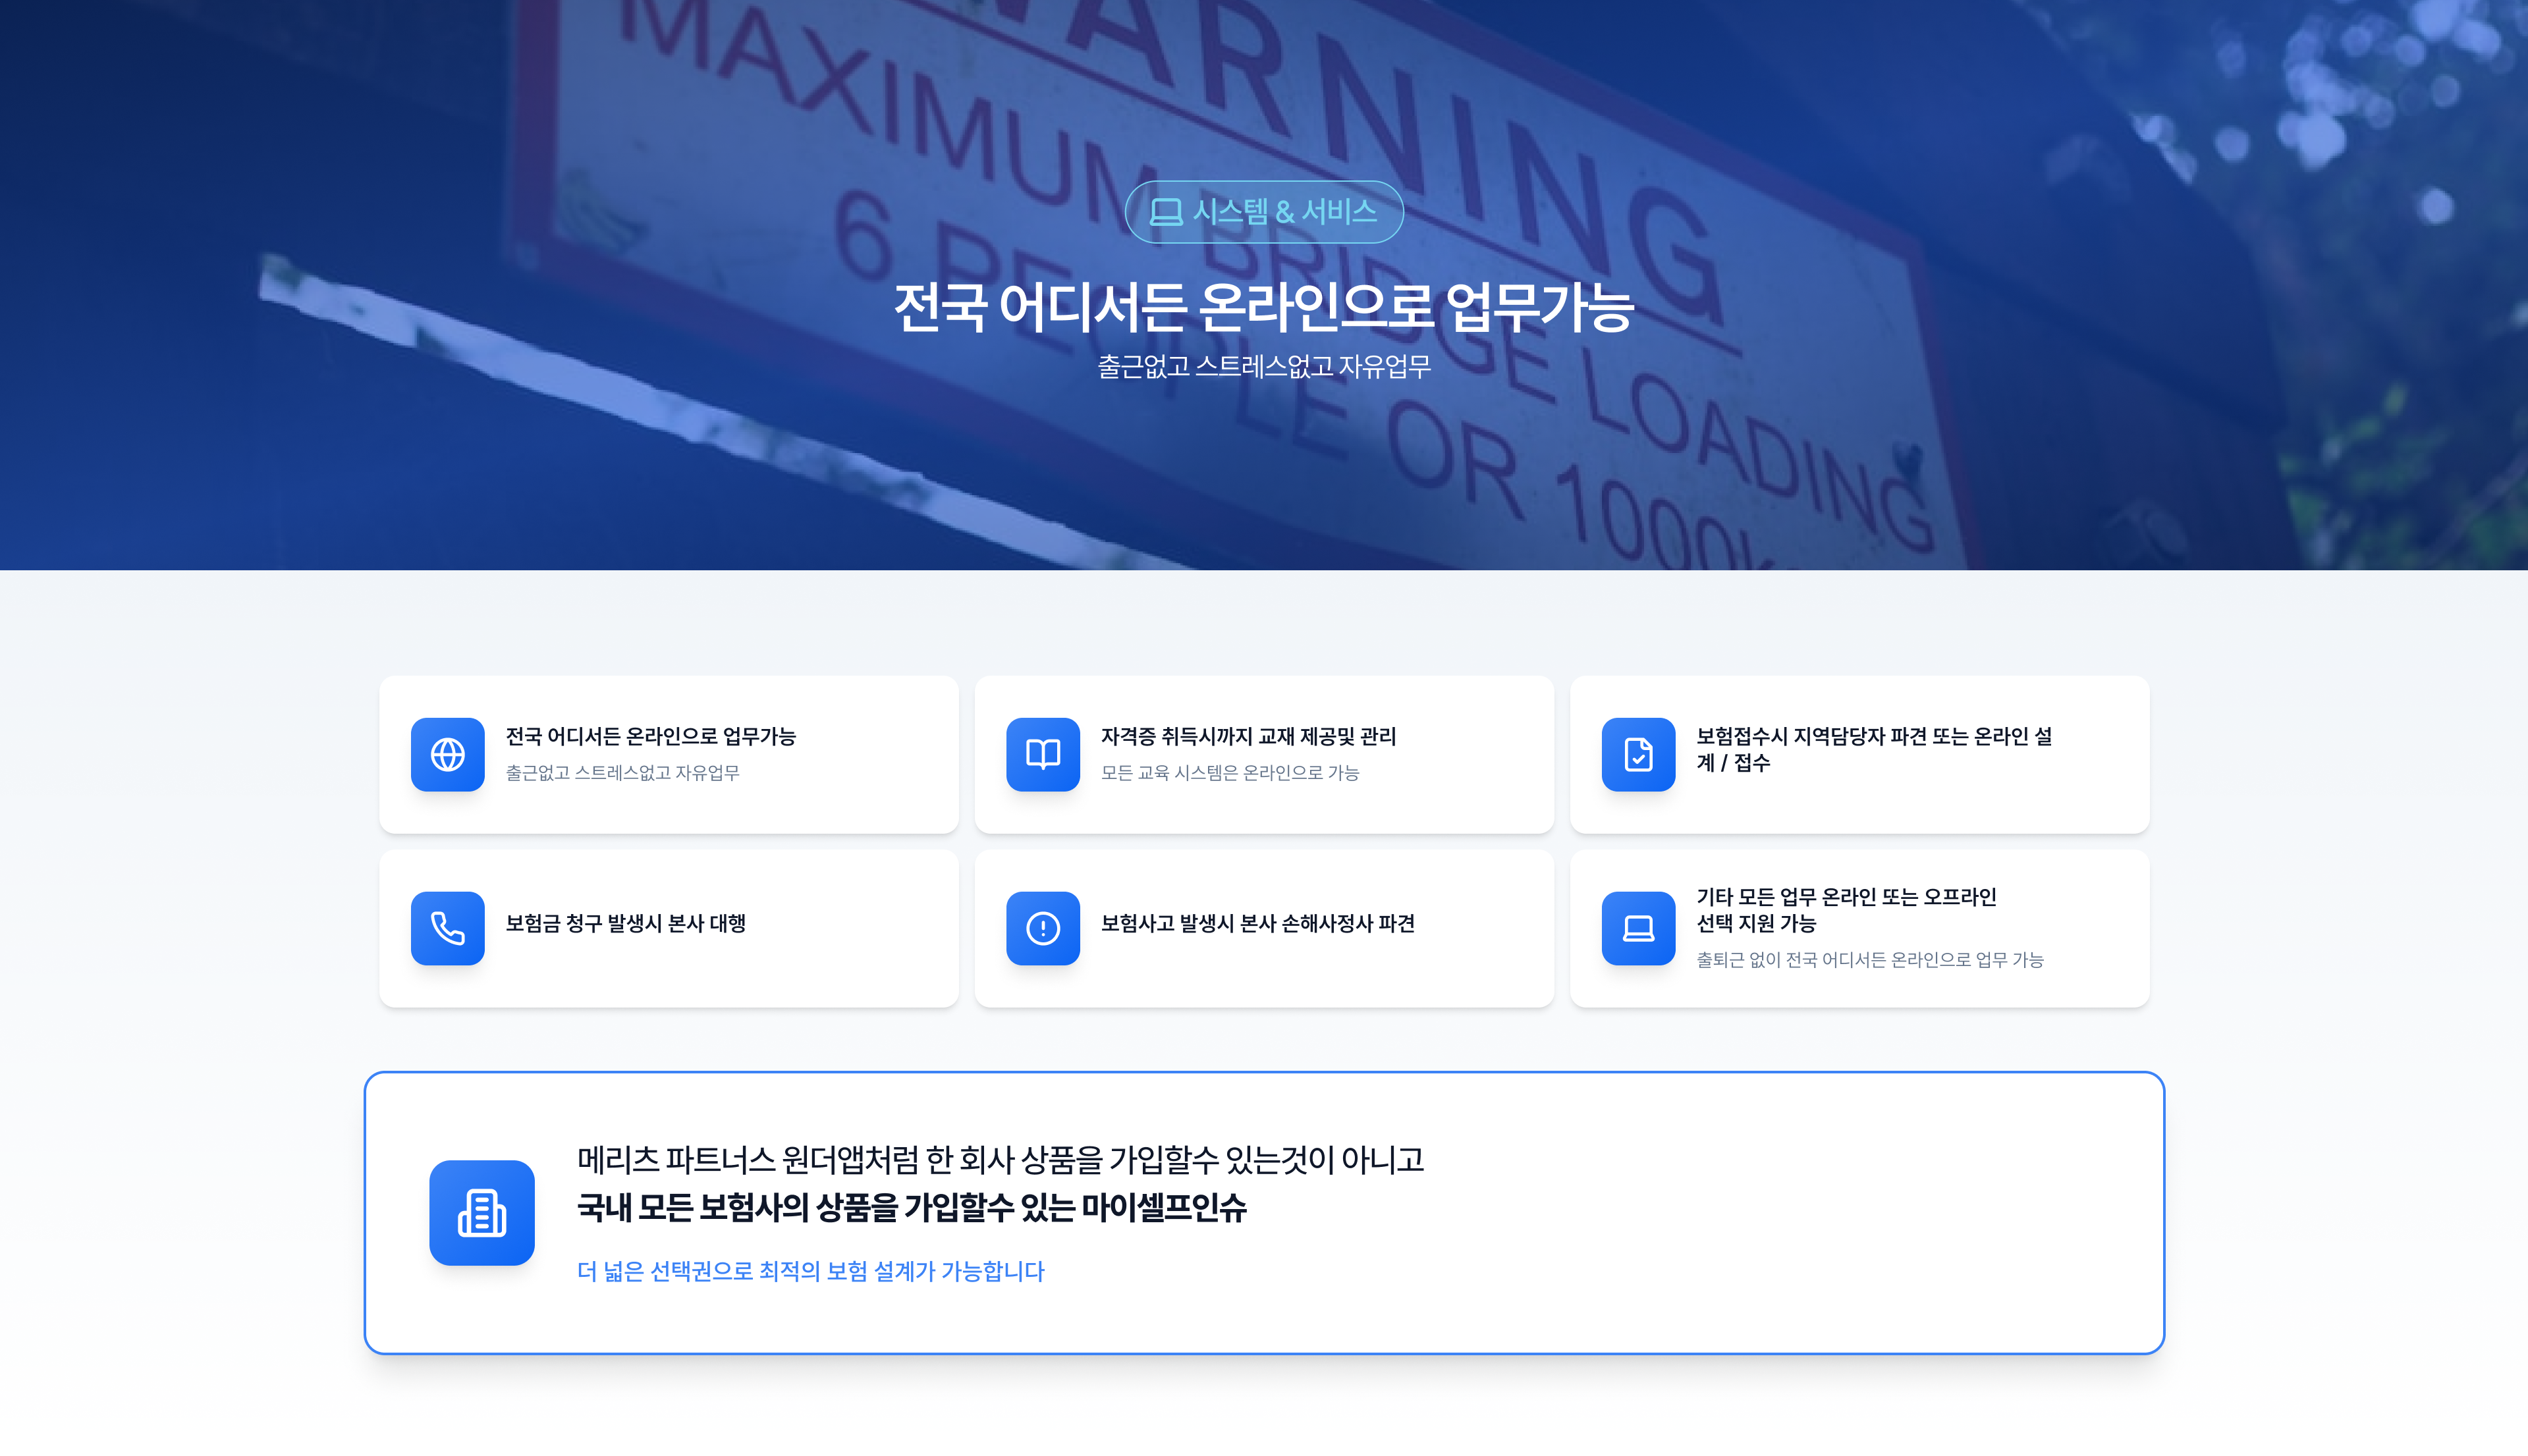
Task: Click the hero subtitle 출근없고 스트레스없고 자유업무
Action: [1263, 367]
